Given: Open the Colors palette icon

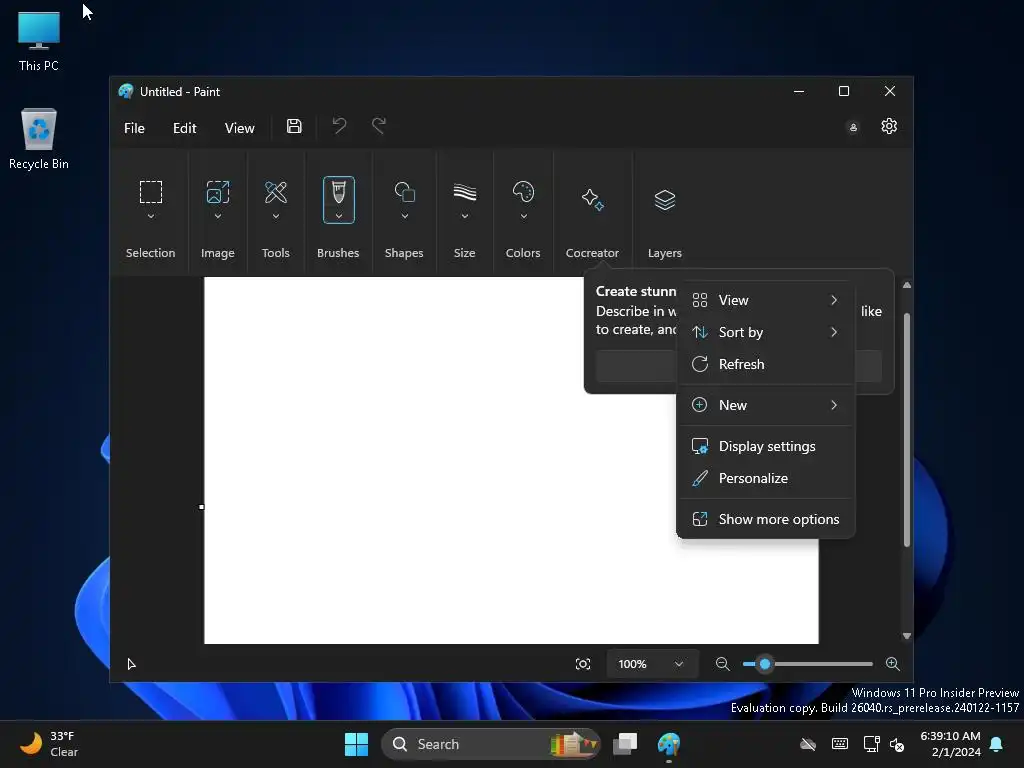Looking at the screenshot, I should (523, 192).
